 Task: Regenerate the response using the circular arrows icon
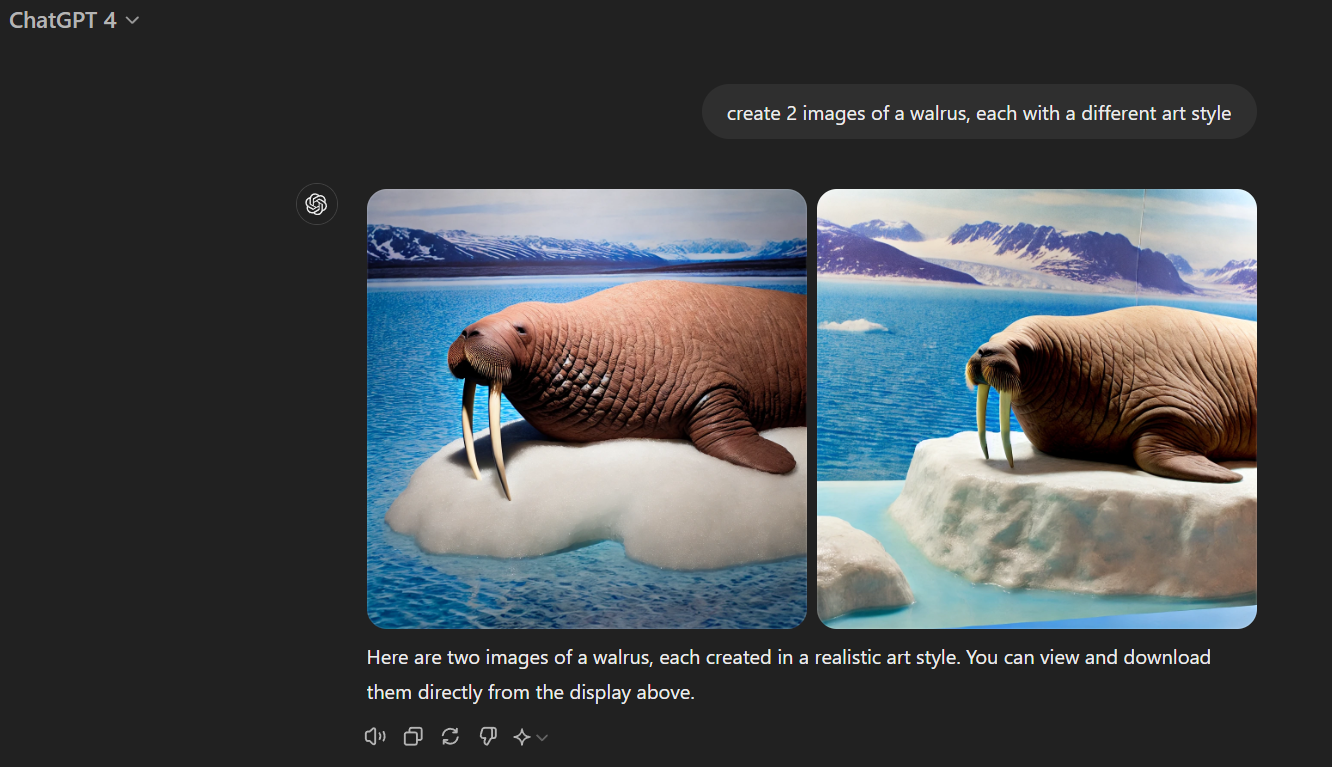[451, 737]
